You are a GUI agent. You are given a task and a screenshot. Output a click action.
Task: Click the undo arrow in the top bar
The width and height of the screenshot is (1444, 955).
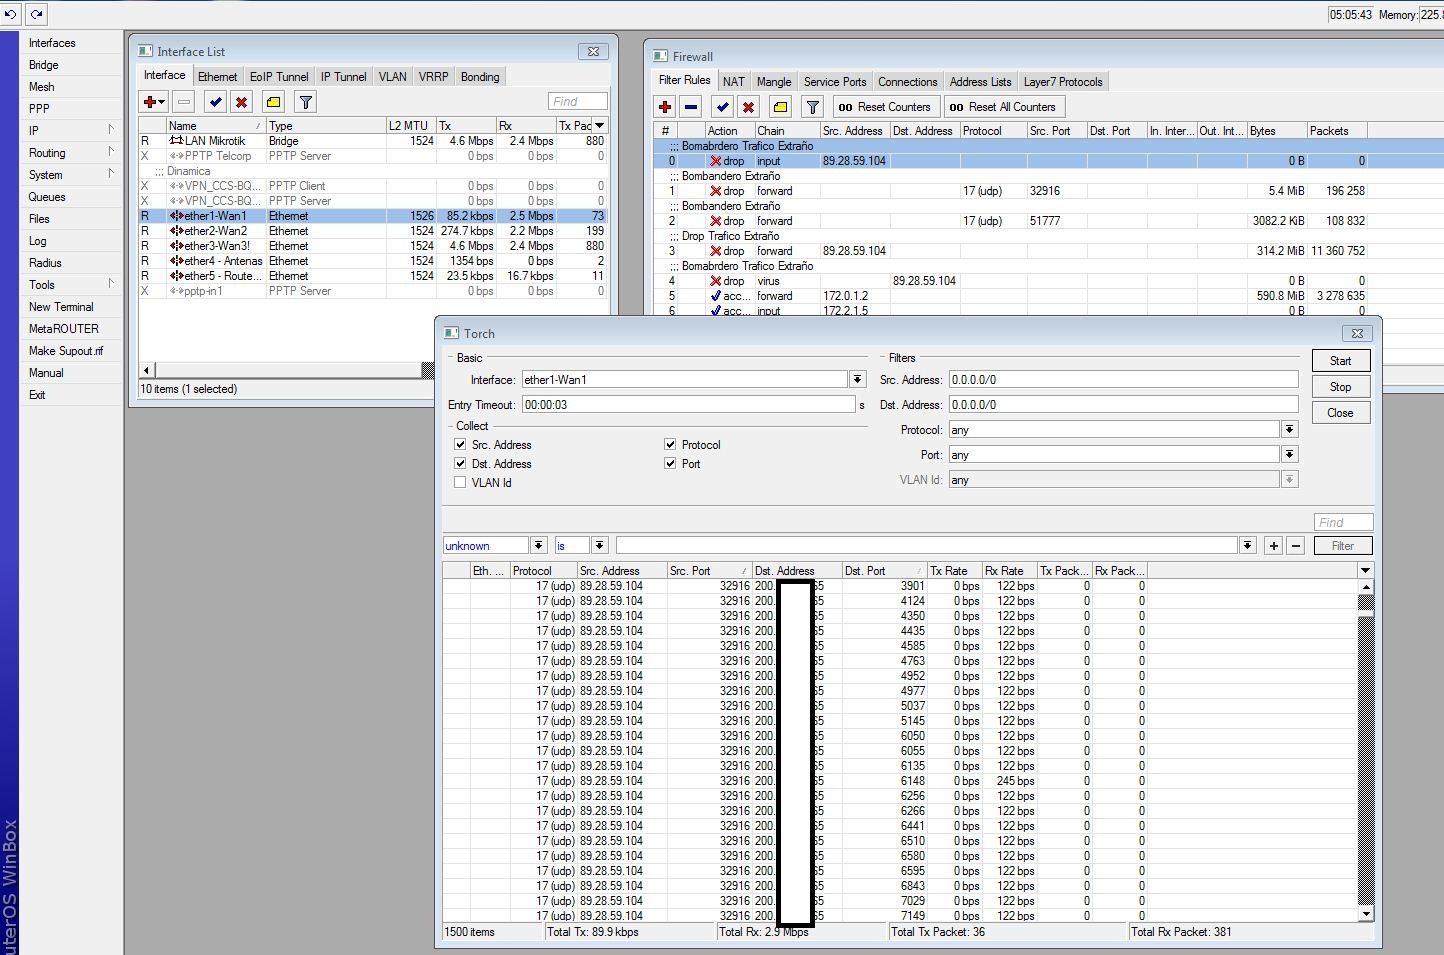[x=11, y=14]
